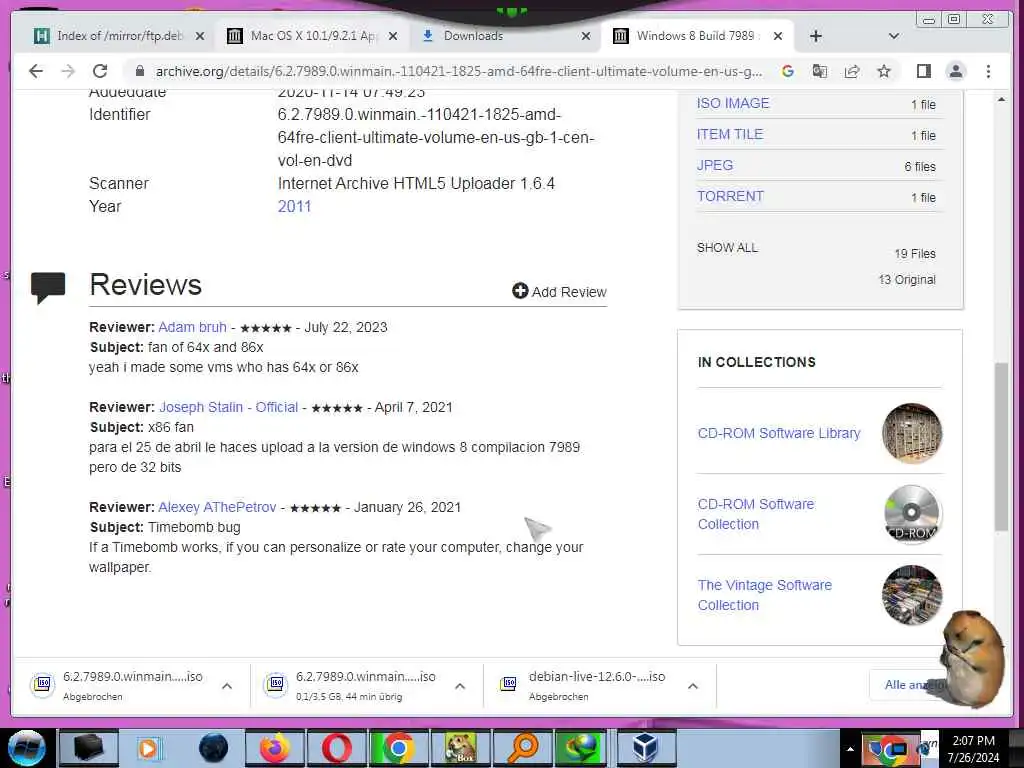Viewport: 1024px width, 768px height.
Task: Click the CD-ROM disc thumbnail
Action: tap(912, 514)
